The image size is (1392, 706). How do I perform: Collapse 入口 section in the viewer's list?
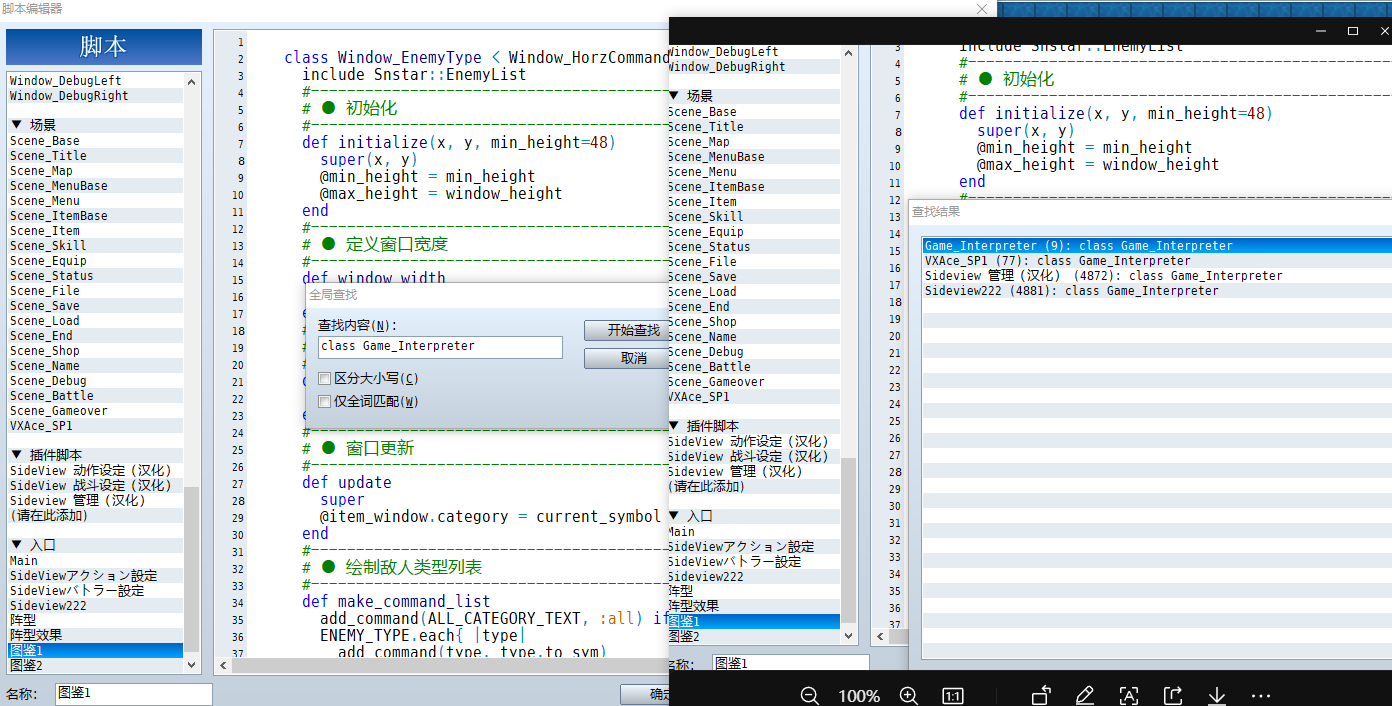coord(674,517)
